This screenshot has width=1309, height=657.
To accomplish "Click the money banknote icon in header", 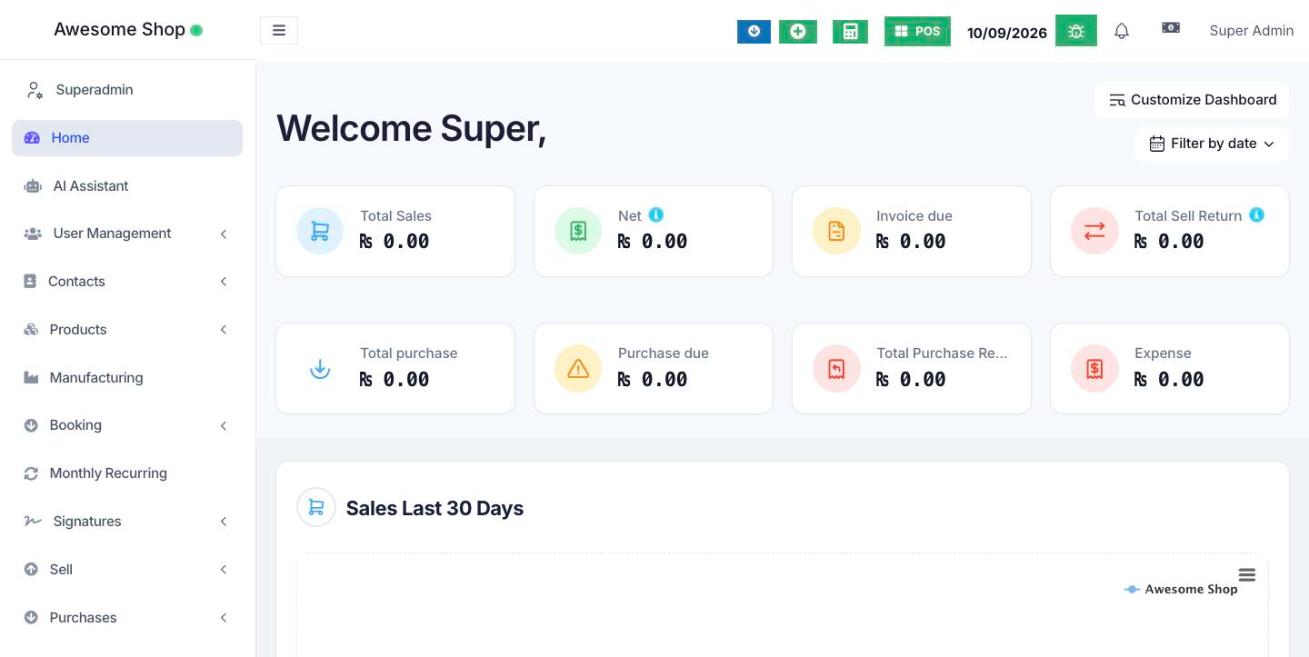I will 1170,29.
